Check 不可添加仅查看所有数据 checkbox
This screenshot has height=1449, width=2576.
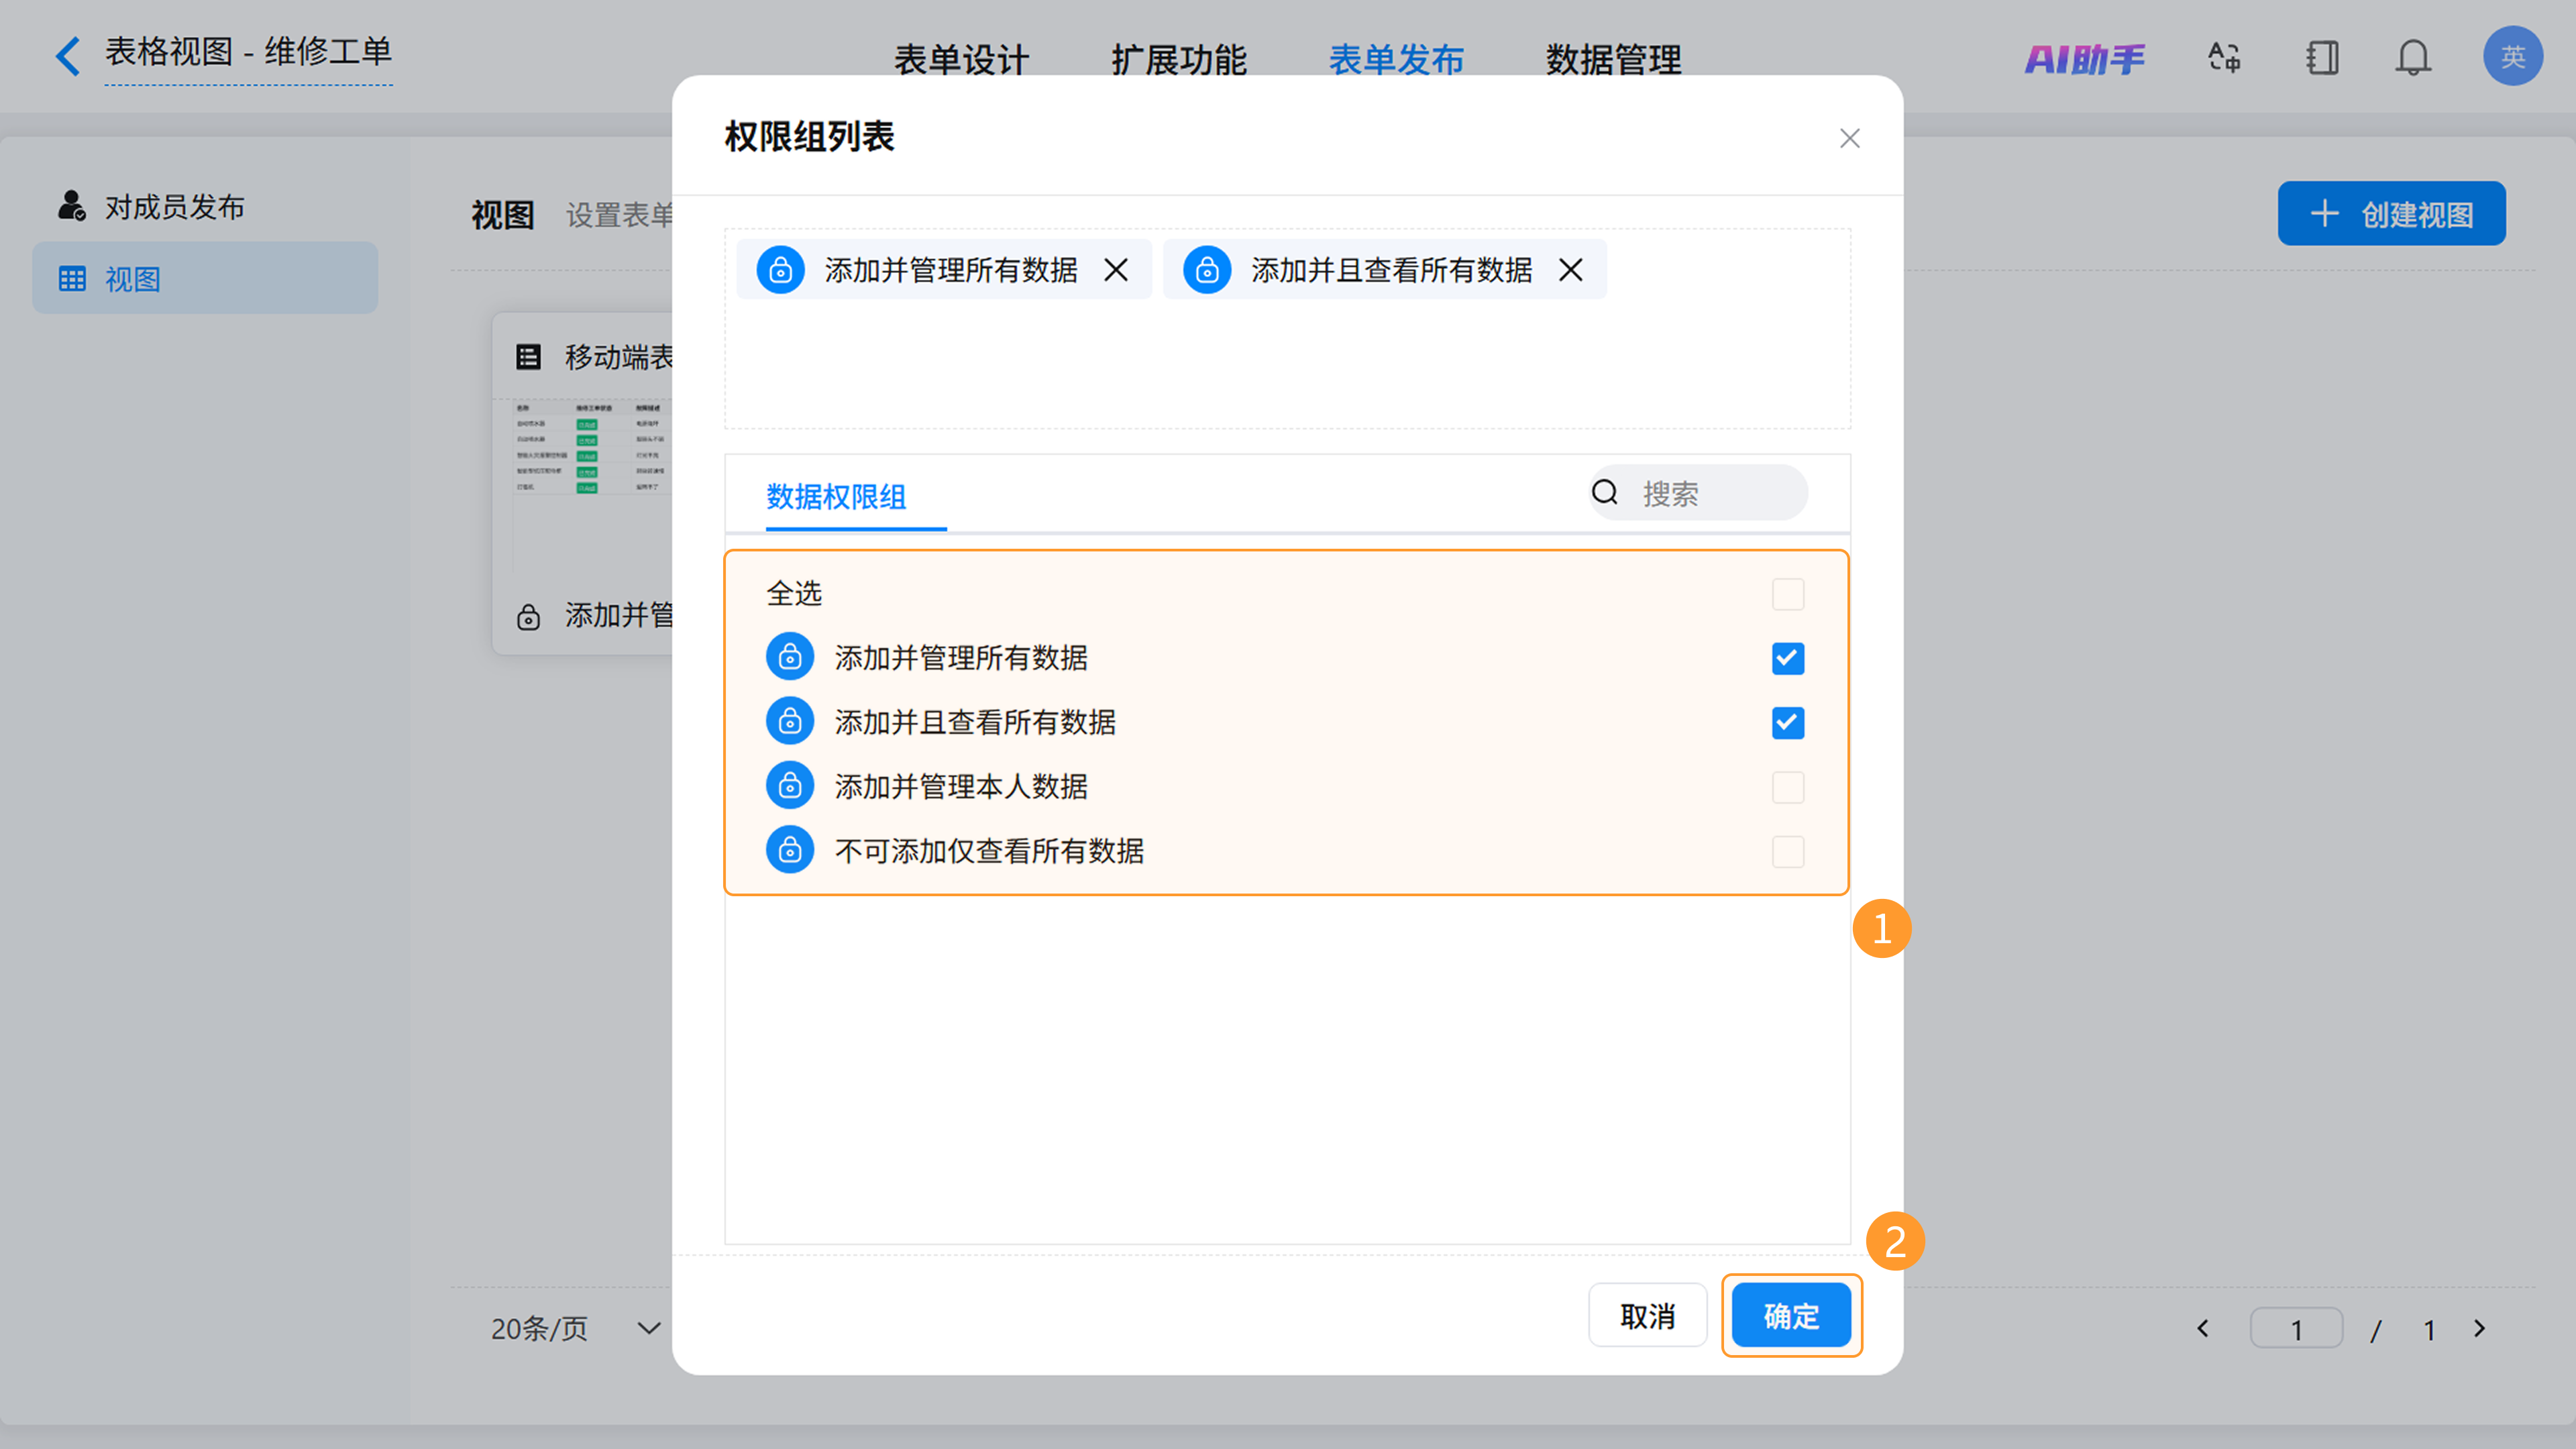pos(1787,851)
